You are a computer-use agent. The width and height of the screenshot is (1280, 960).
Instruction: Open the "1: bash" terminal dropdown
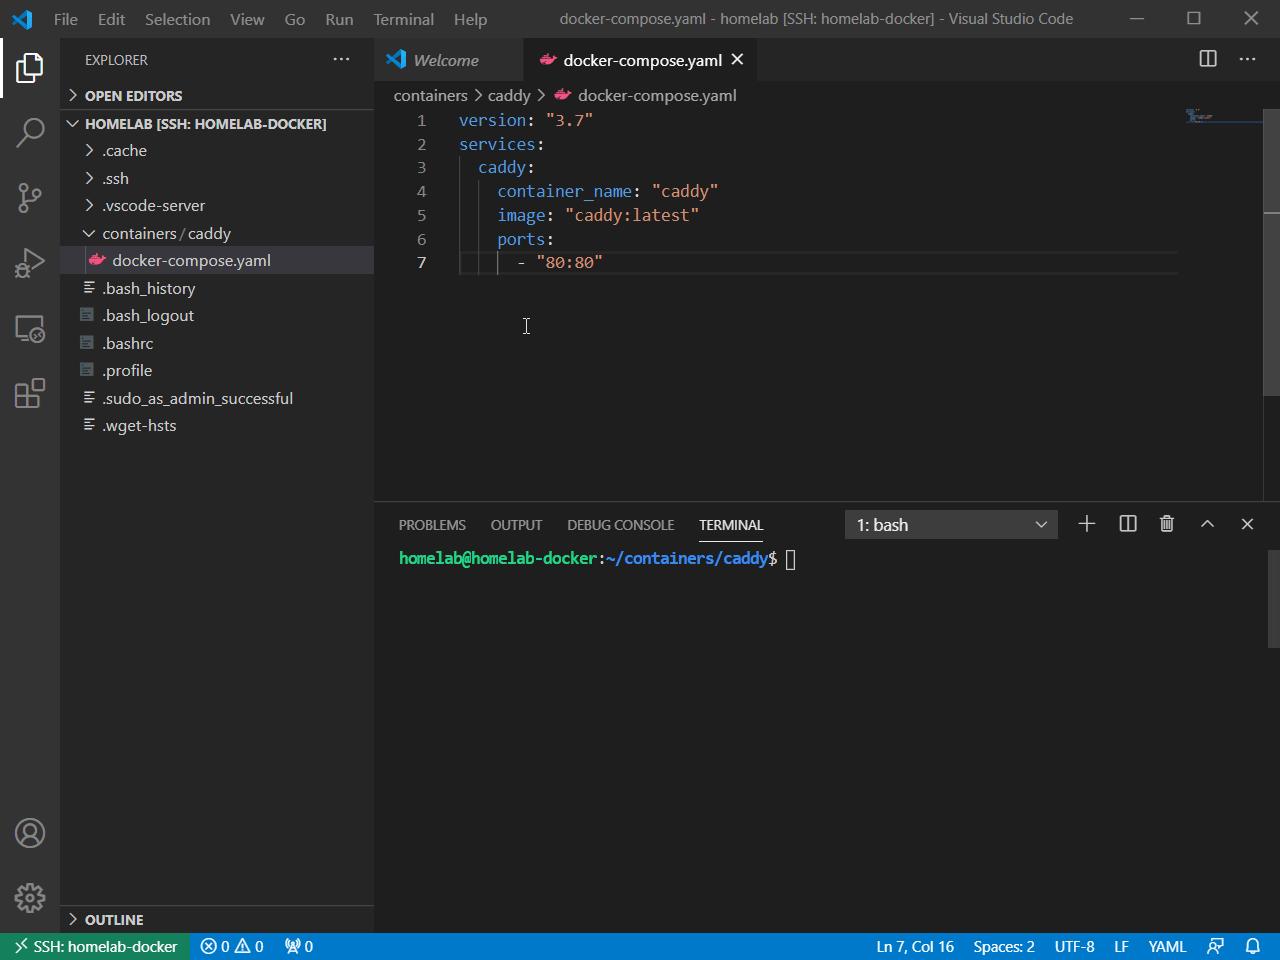coord(950,523)
